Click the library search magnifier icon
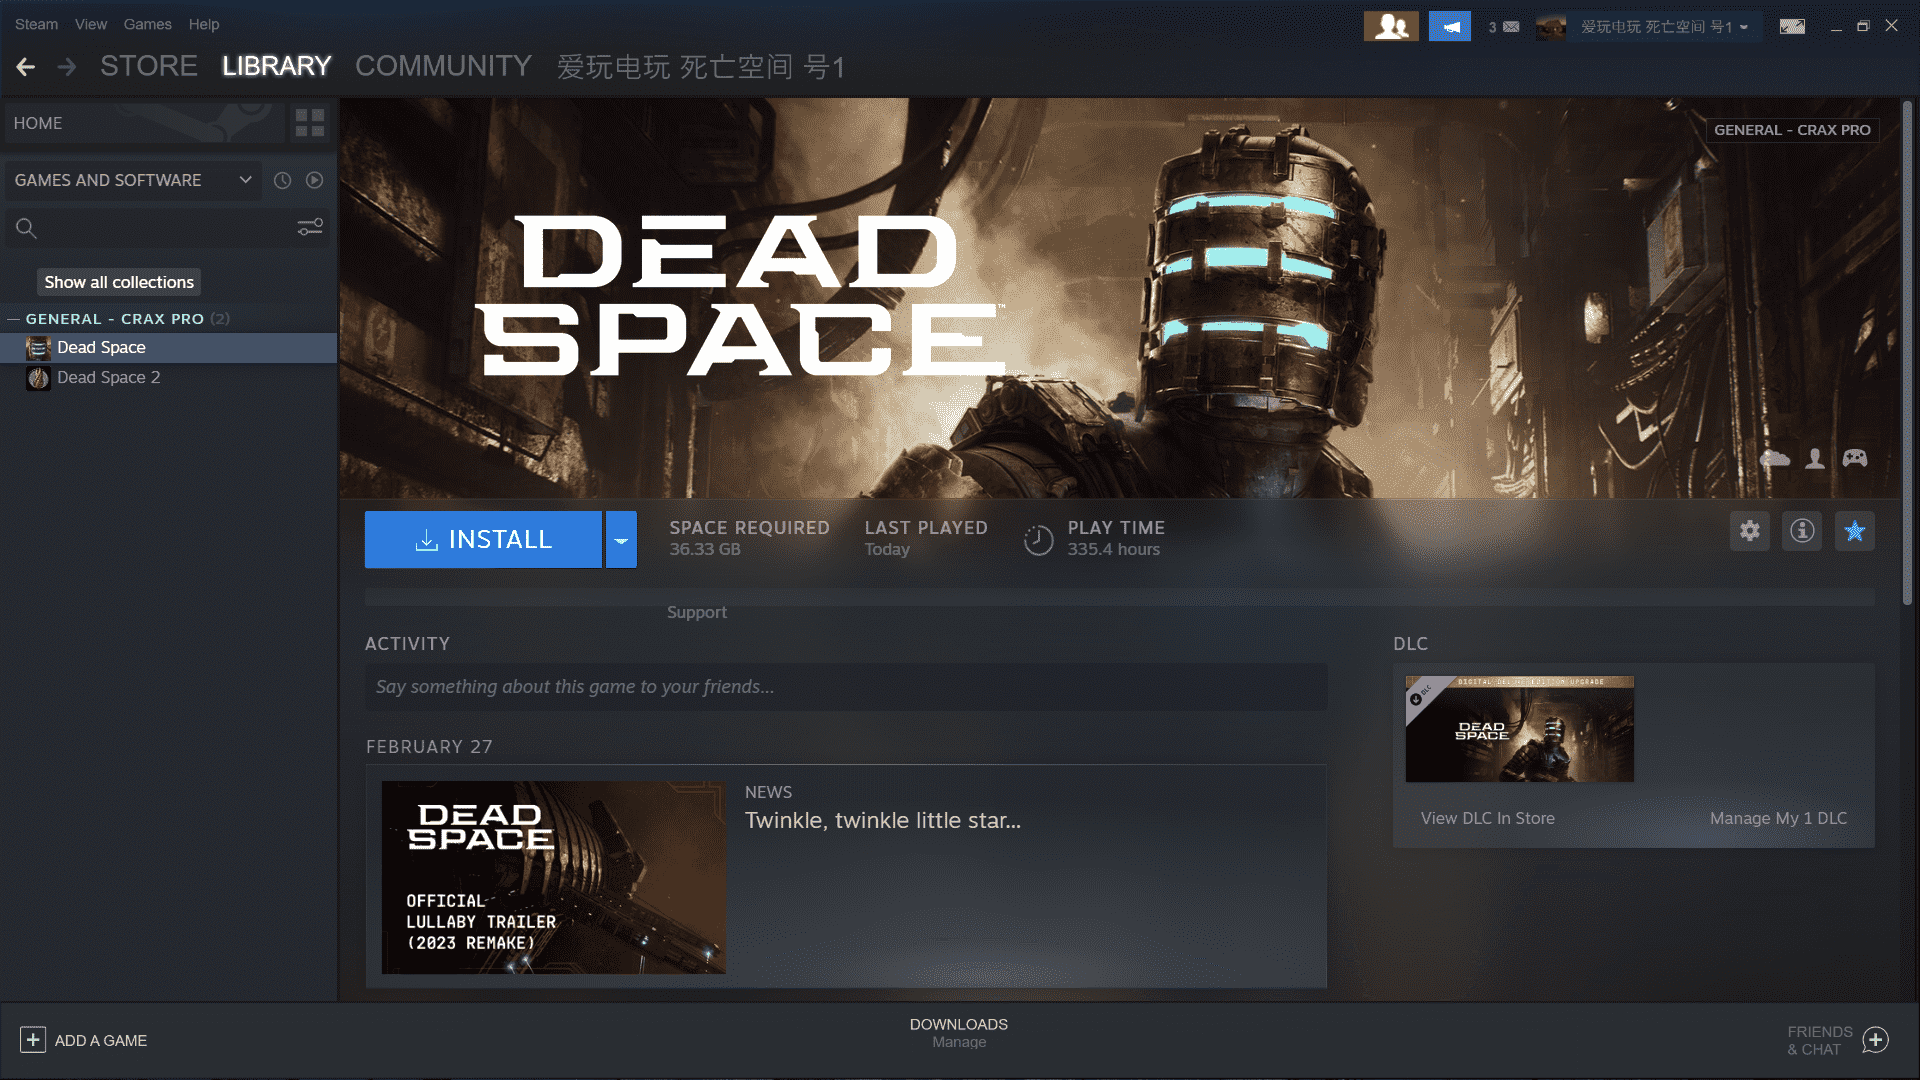 [26, 229]
